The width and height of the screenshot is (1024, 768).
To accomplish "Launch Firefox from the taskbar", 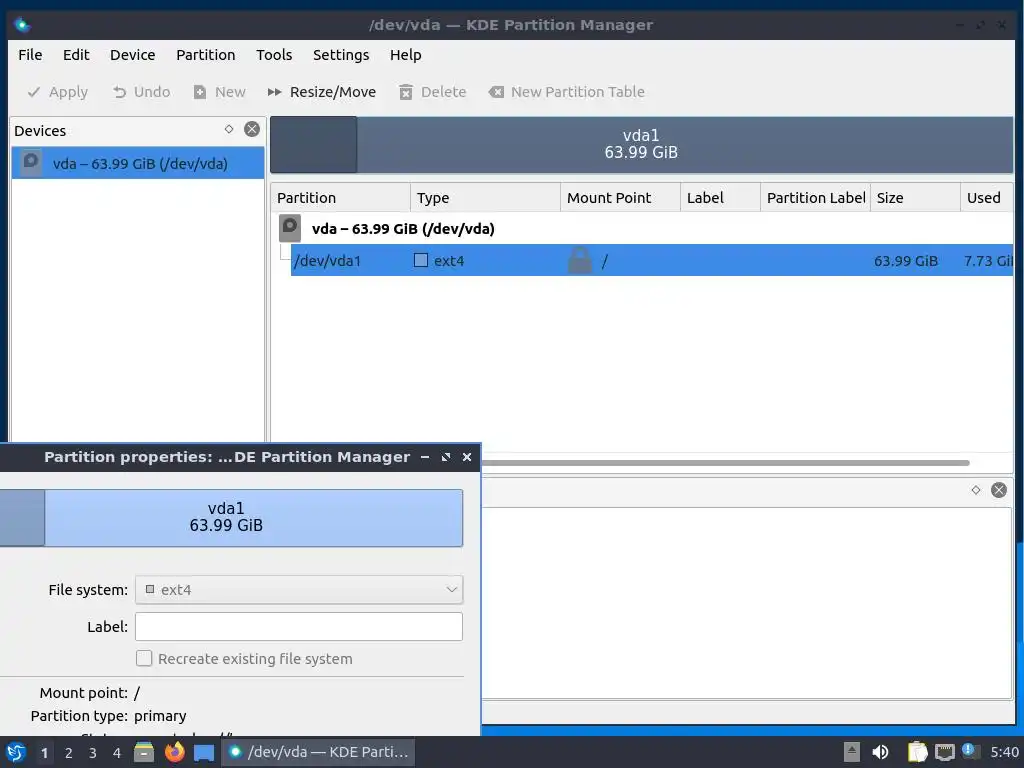I will coord(174,752).
